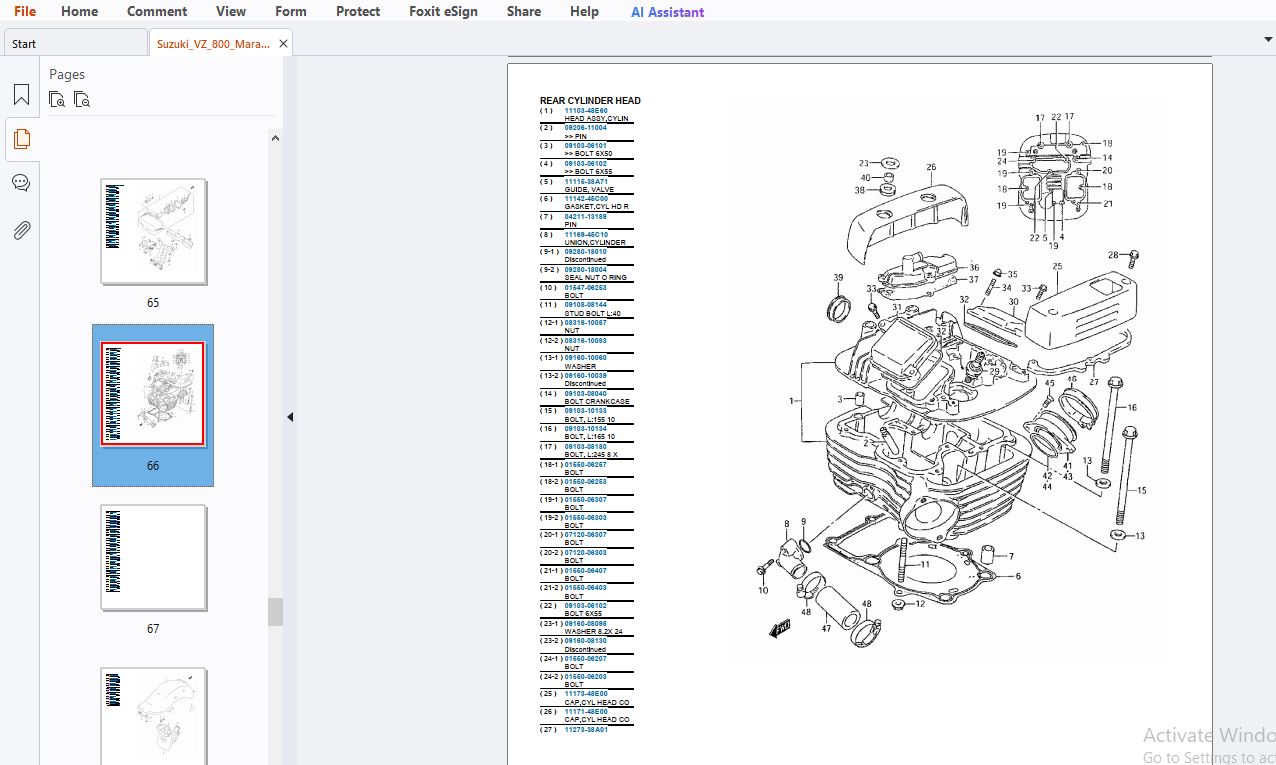Viewport: 1276px width, 765px height.
Task: Click part number link 09103-08040
Action: [585, 394]
